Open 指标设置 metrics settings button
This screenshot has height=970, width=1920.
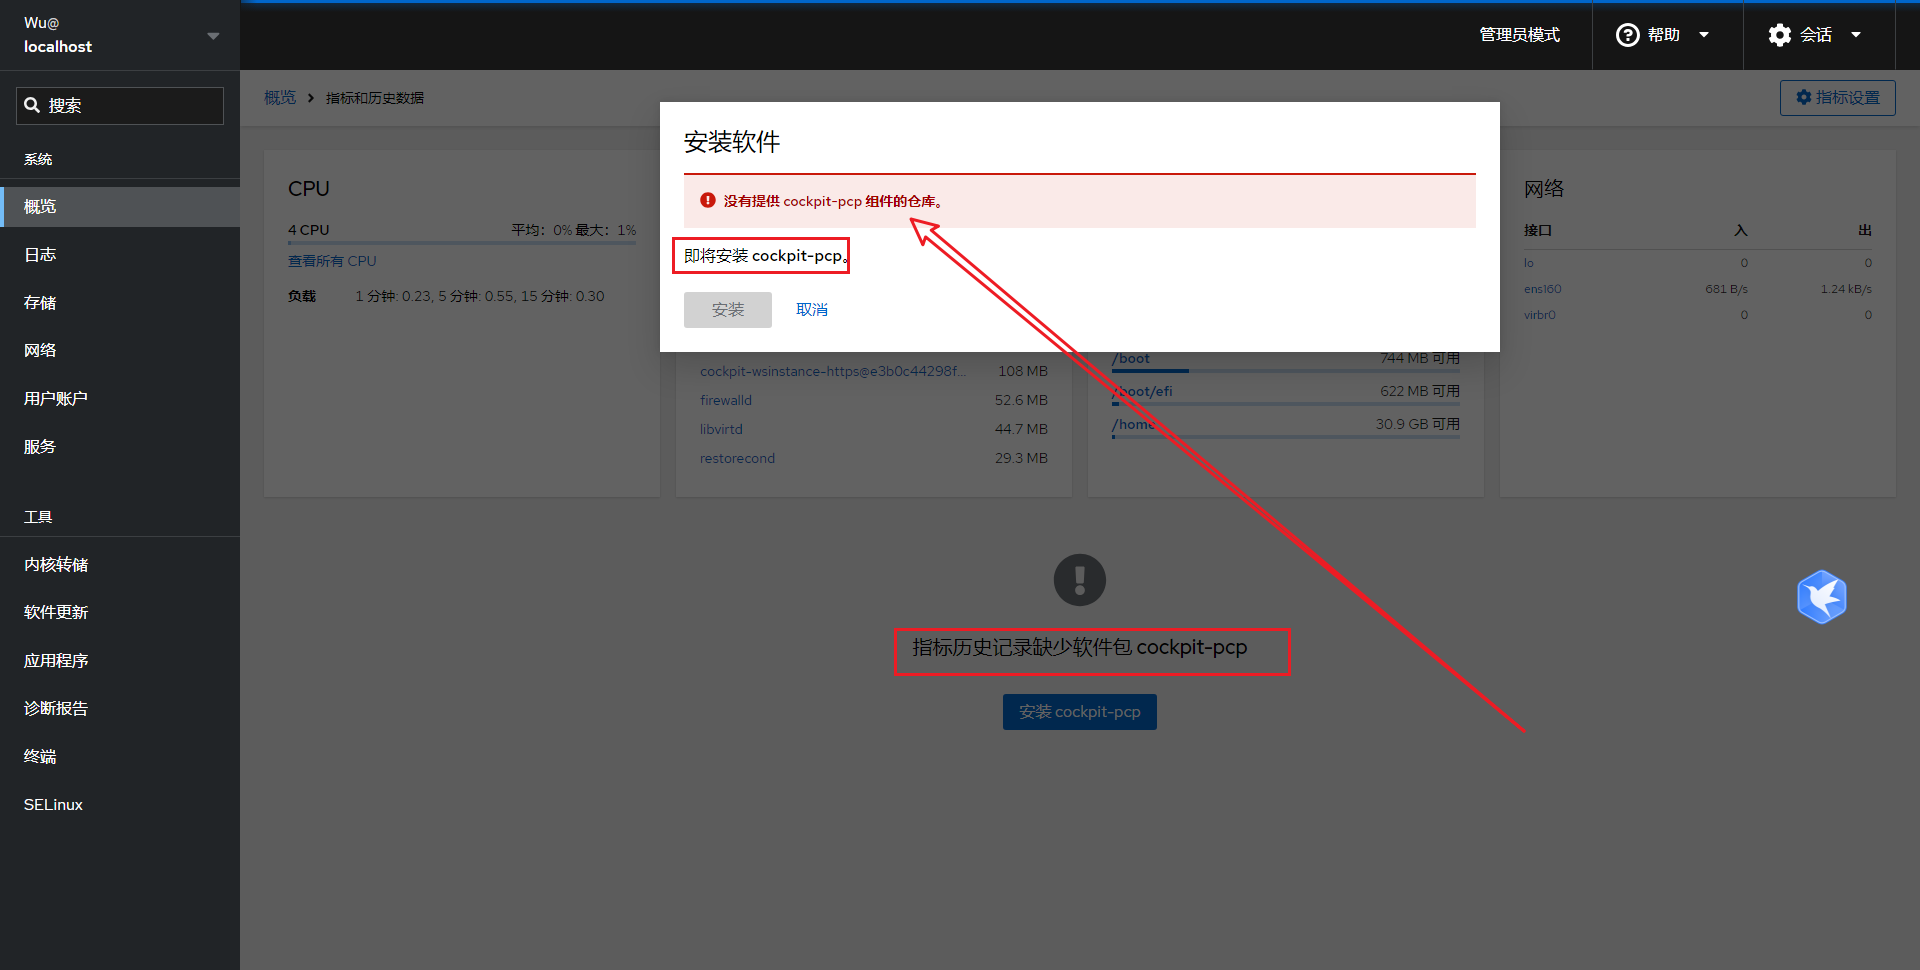point(1837,98)
